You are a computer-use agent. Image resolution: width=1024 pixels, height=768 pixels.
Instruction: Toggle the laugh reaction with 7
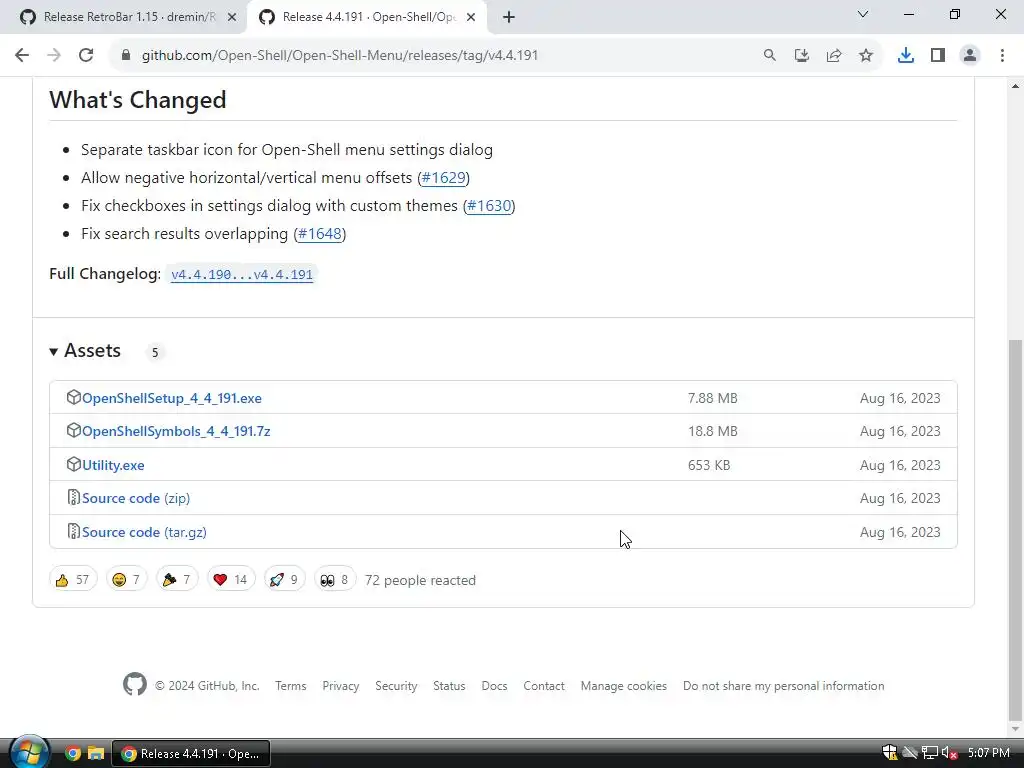coord(126,580)
